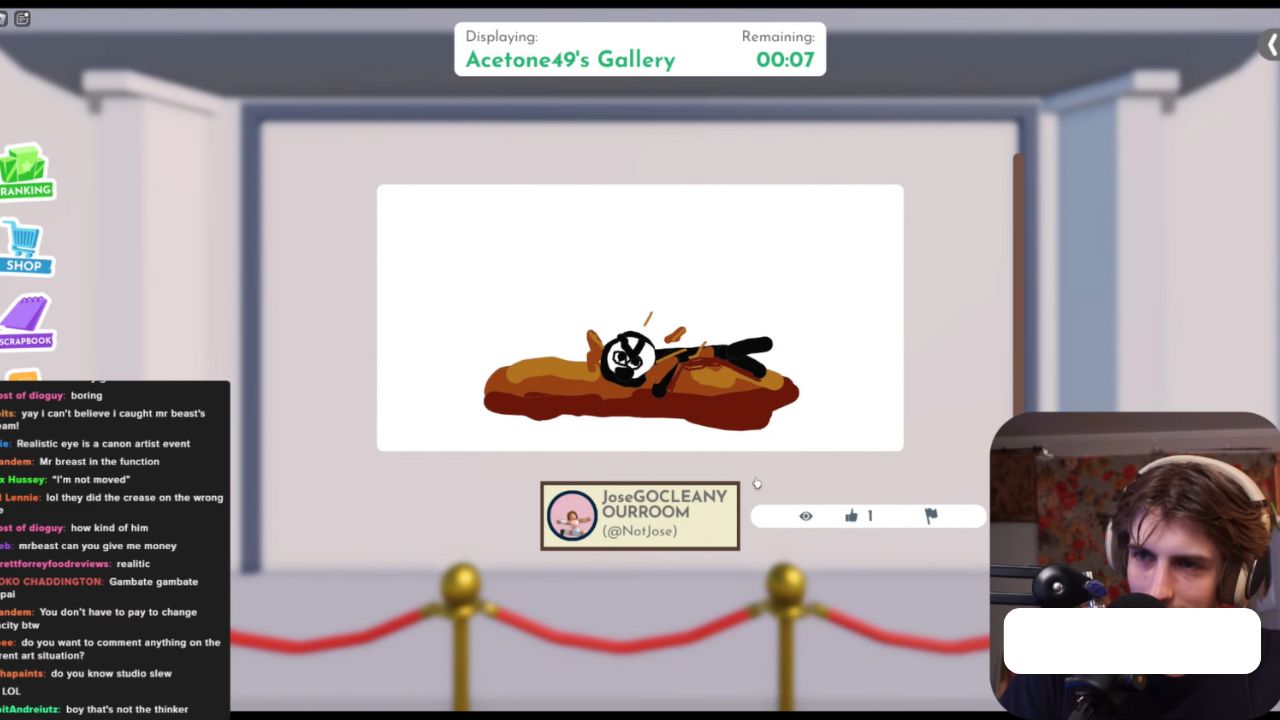Image resolution: width=1280 pixels, height=720 pixels.
Task: Open the Roblox chat panel
Action: coord(22,18)
